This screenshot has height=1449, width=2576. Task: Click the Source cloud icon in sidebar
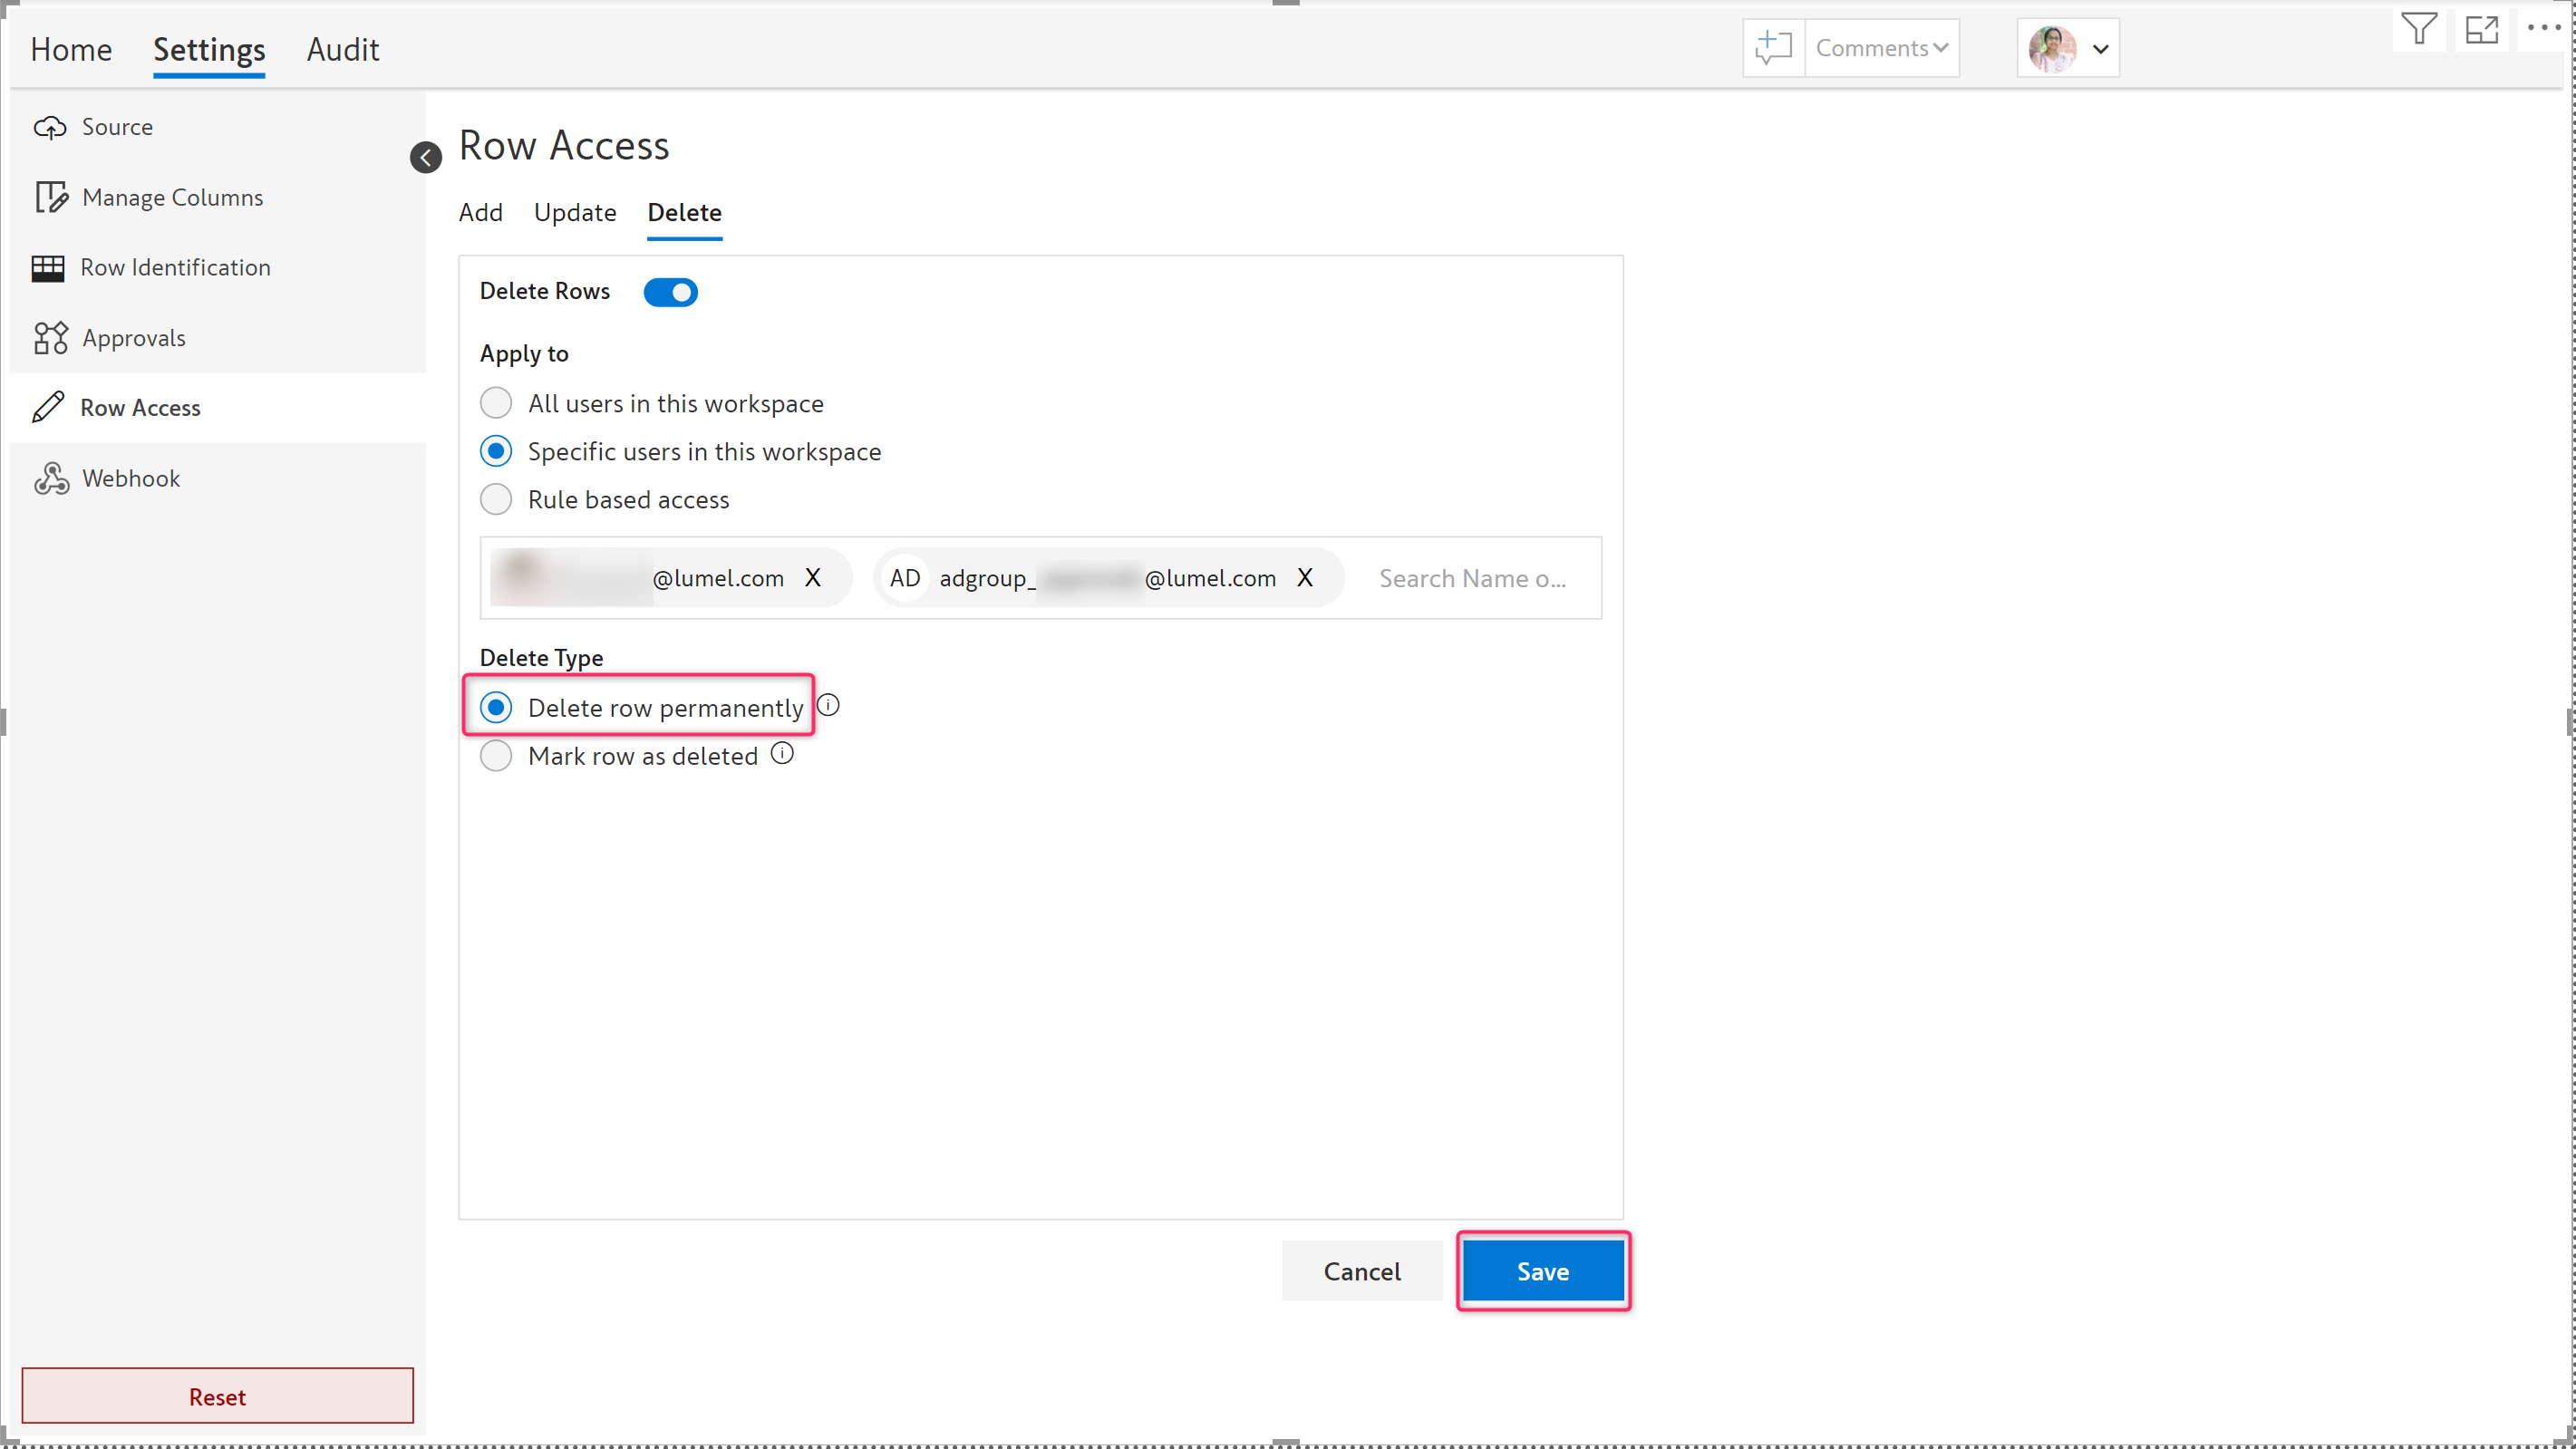click(50, 127)
